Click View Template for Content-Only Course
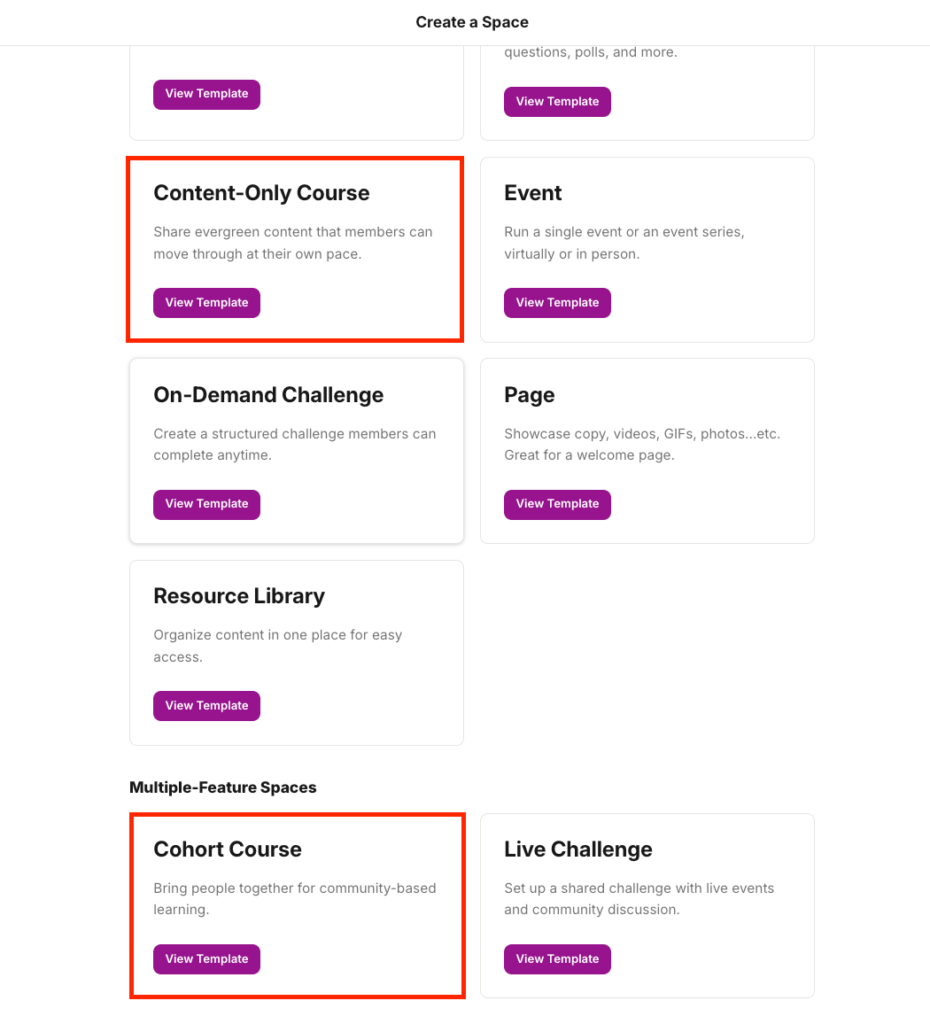The width and height of the screenshot is (930, 1024). pyautogui.click(x=206, y=303)
